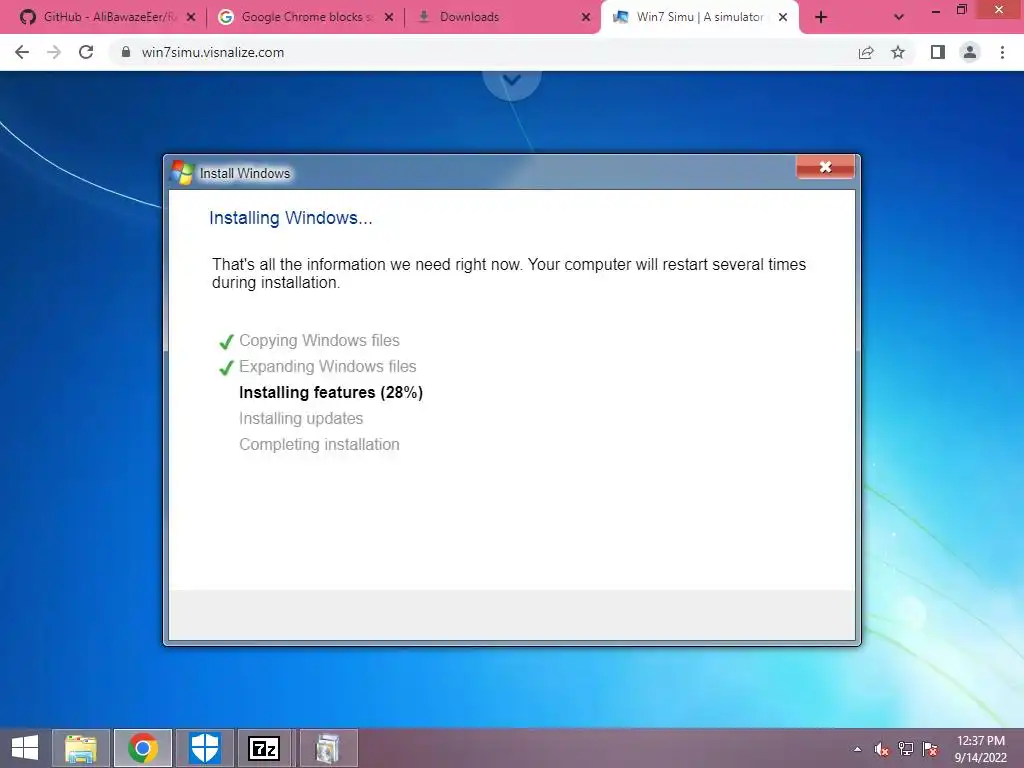This screenshot has width=1024, height=768.
Task: Switch to the GitHub AliBawazeEer tab
Action: pos(104,17)
